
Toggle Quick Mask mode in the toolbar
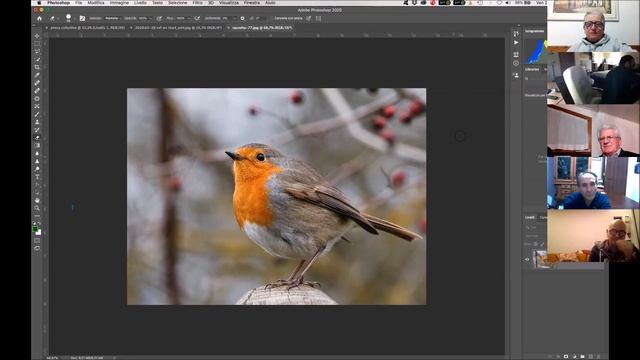[37, 240]
